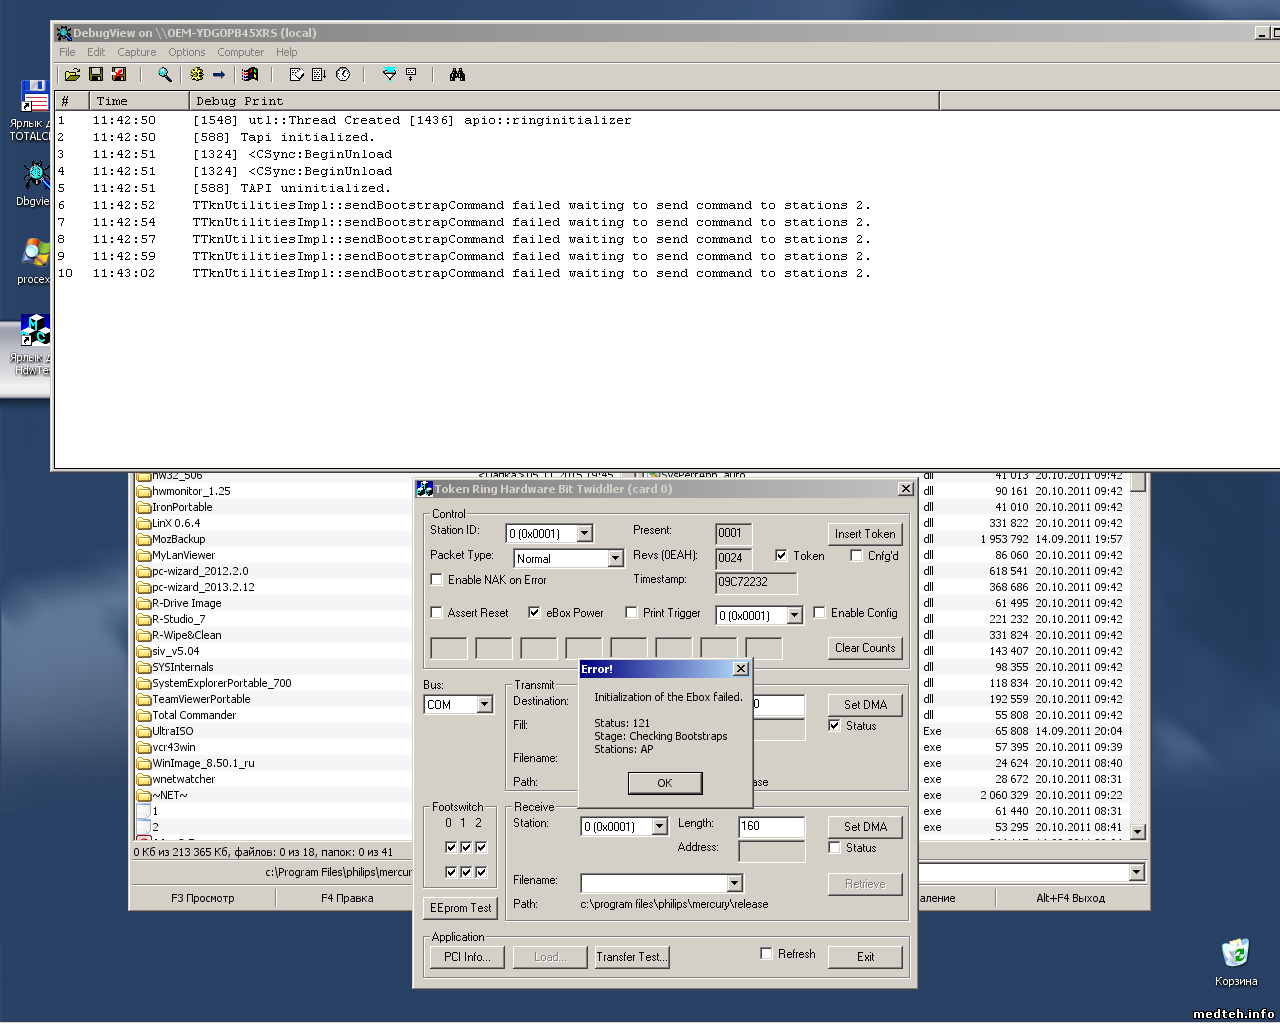Open the Bus COM dropdown
The width and height of the screenshot is (1280, 1024).
tap(485, 705)
